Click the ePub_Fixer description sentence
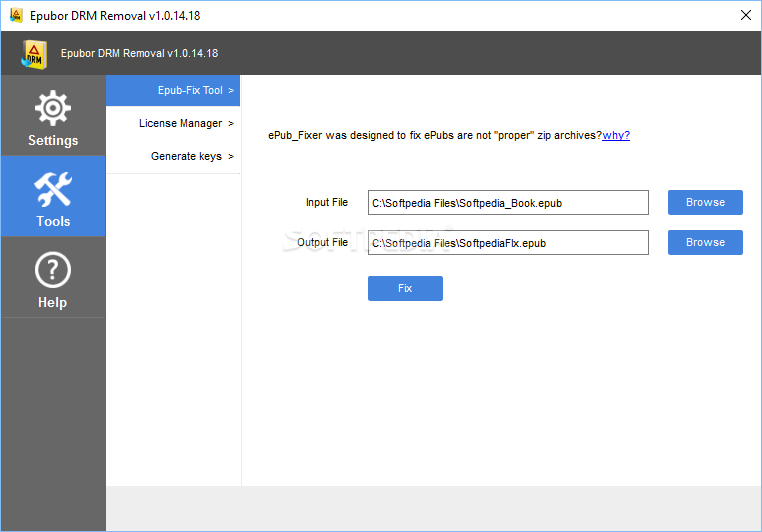Image resolution: width=762 pixels, height=532 pixels. 435,135
